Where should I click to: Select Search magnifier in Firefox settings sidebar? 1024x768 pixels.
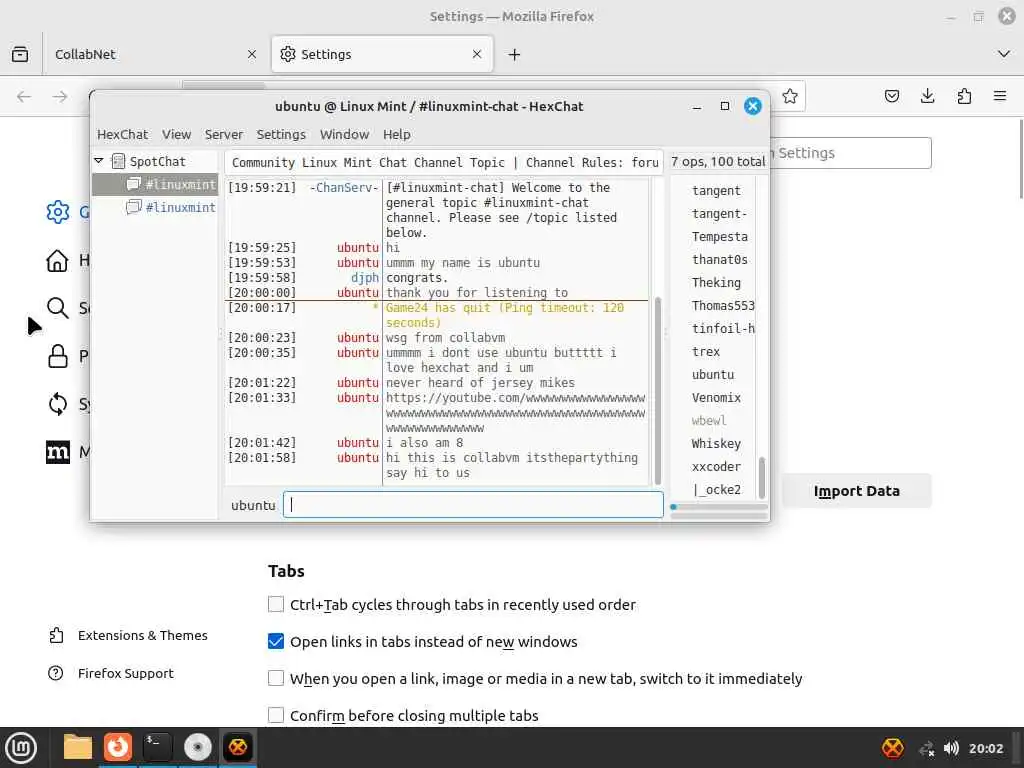pyautogui.click(x=57, y=308)
